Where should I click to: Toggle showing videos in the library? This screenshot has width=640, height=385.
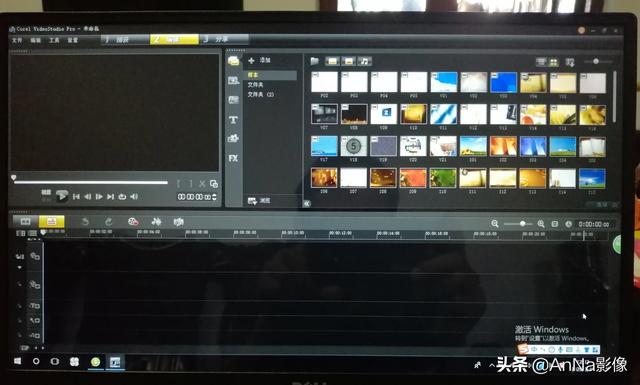pos(332,61)
